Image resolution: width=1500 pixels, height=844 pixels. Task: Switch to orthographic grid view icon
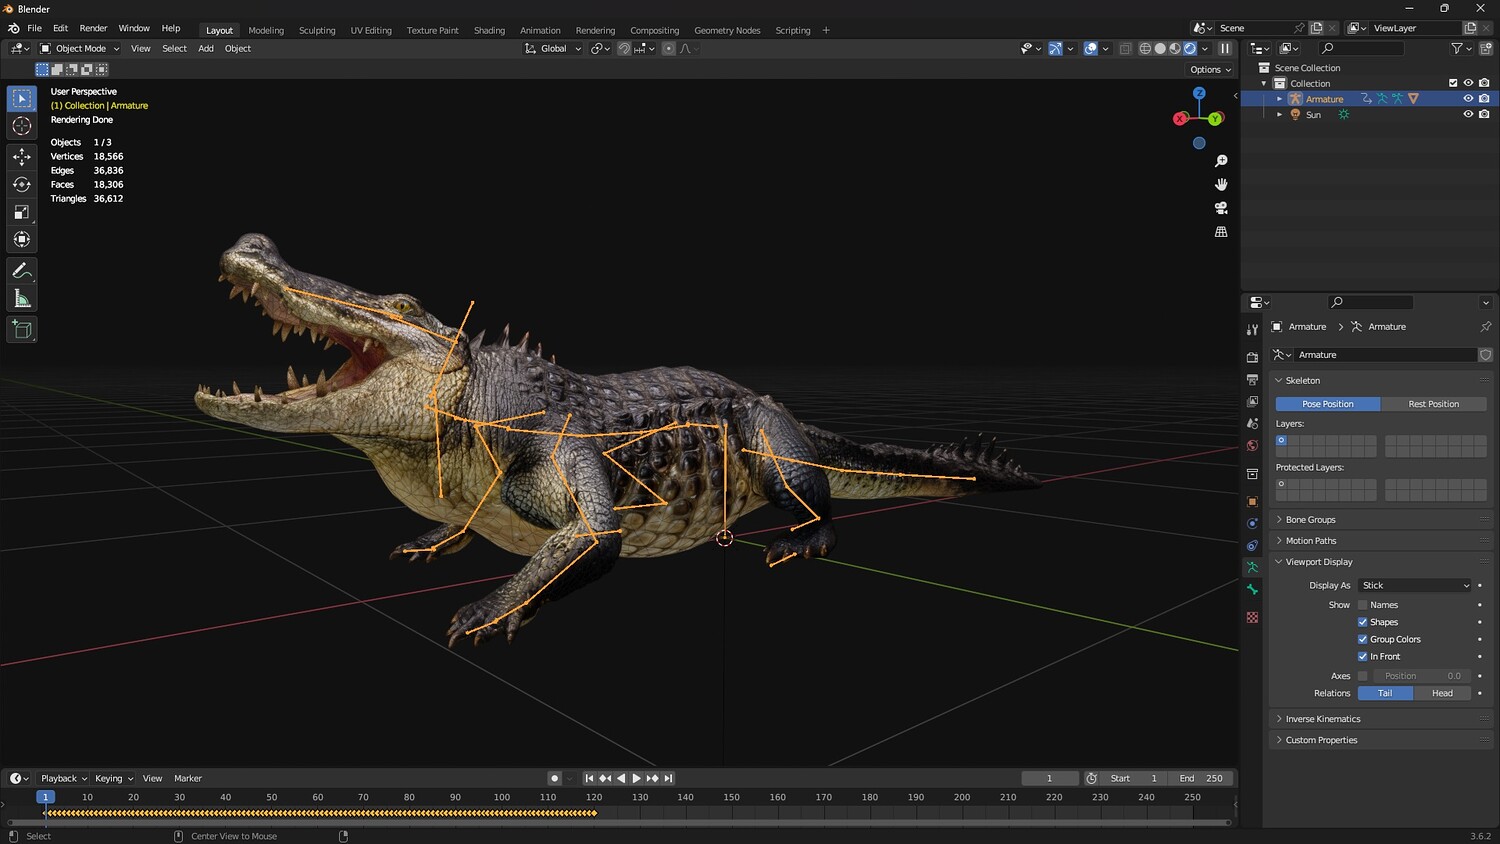point(1221,232)
